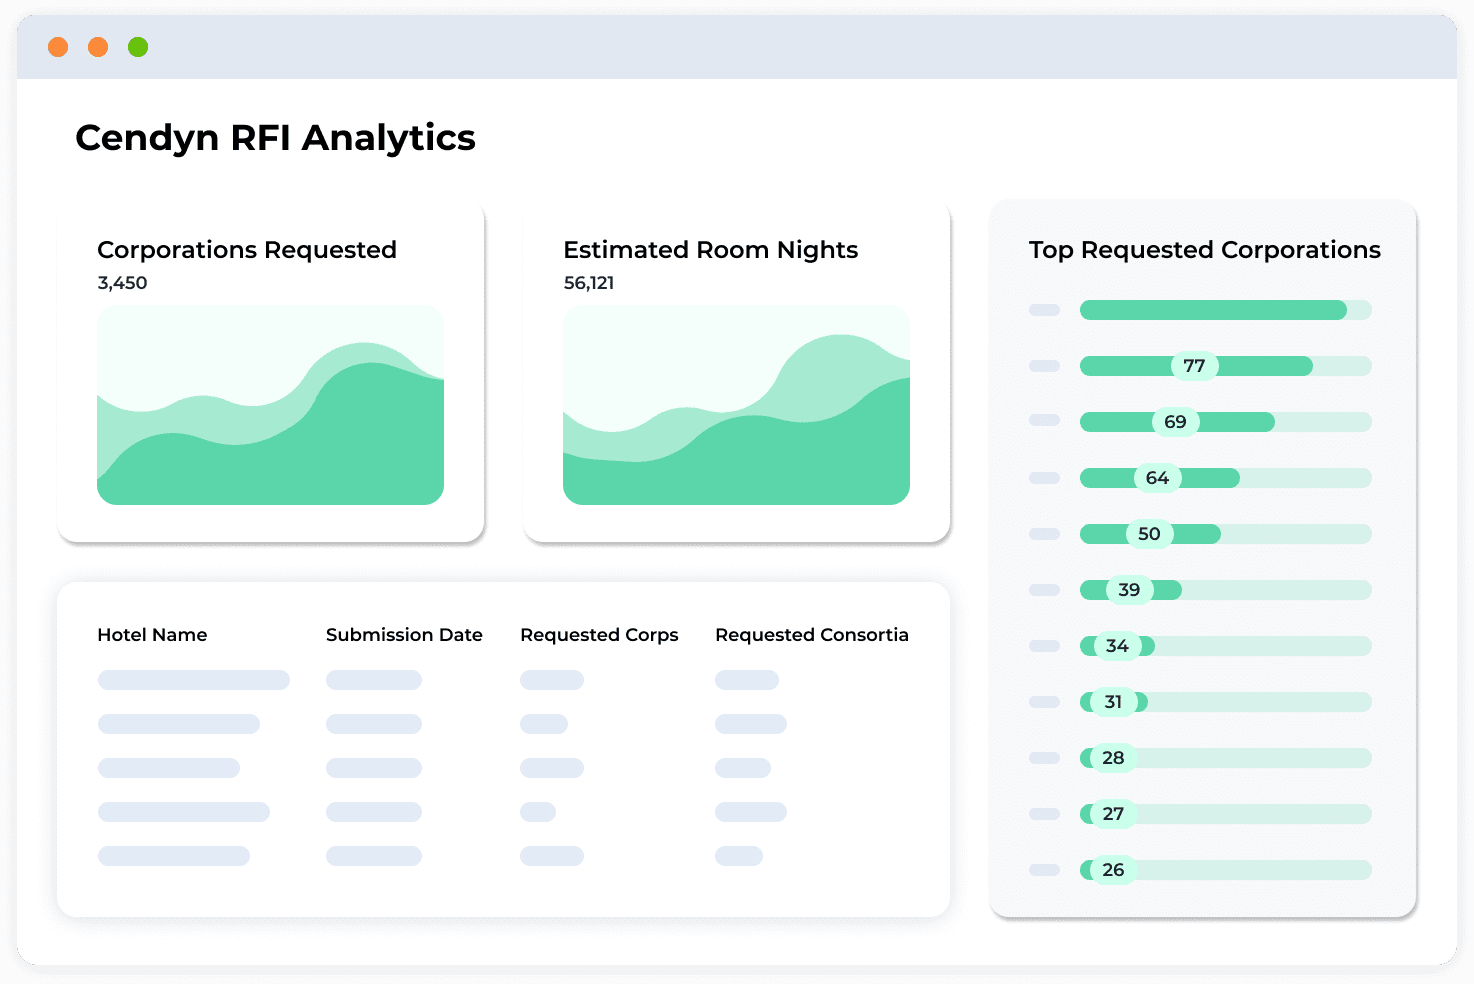This screenshot has width=1474, height=984.
Task: Open the Corporations Requested card title
Action: (x=247, y=250)
